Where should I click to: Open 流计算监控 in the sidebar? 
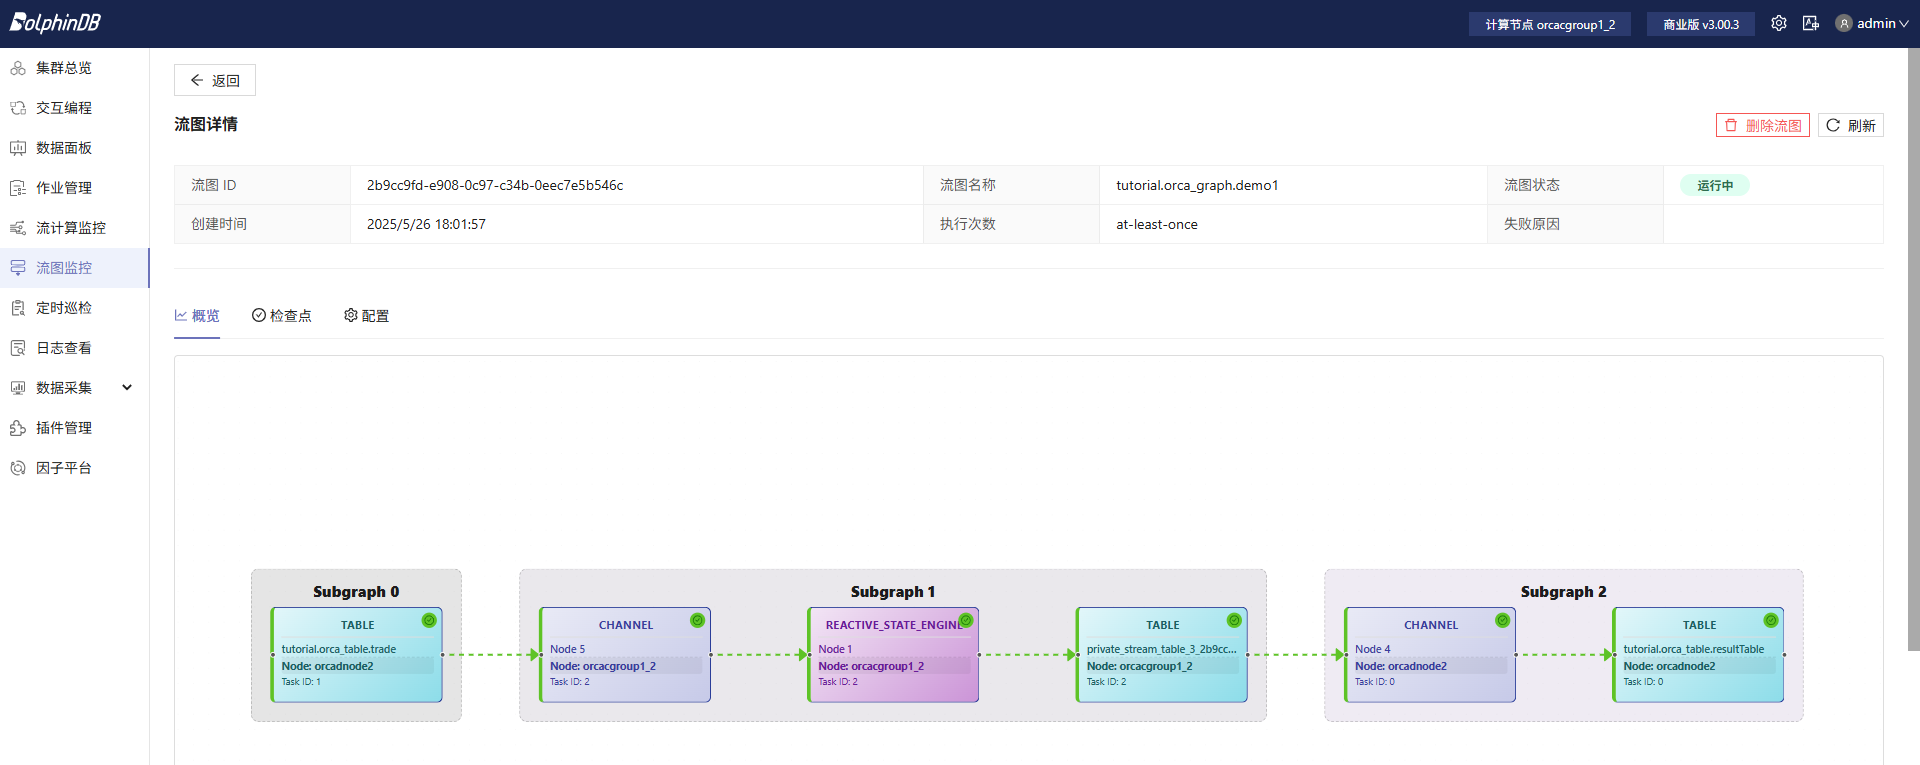coord(70,228)
